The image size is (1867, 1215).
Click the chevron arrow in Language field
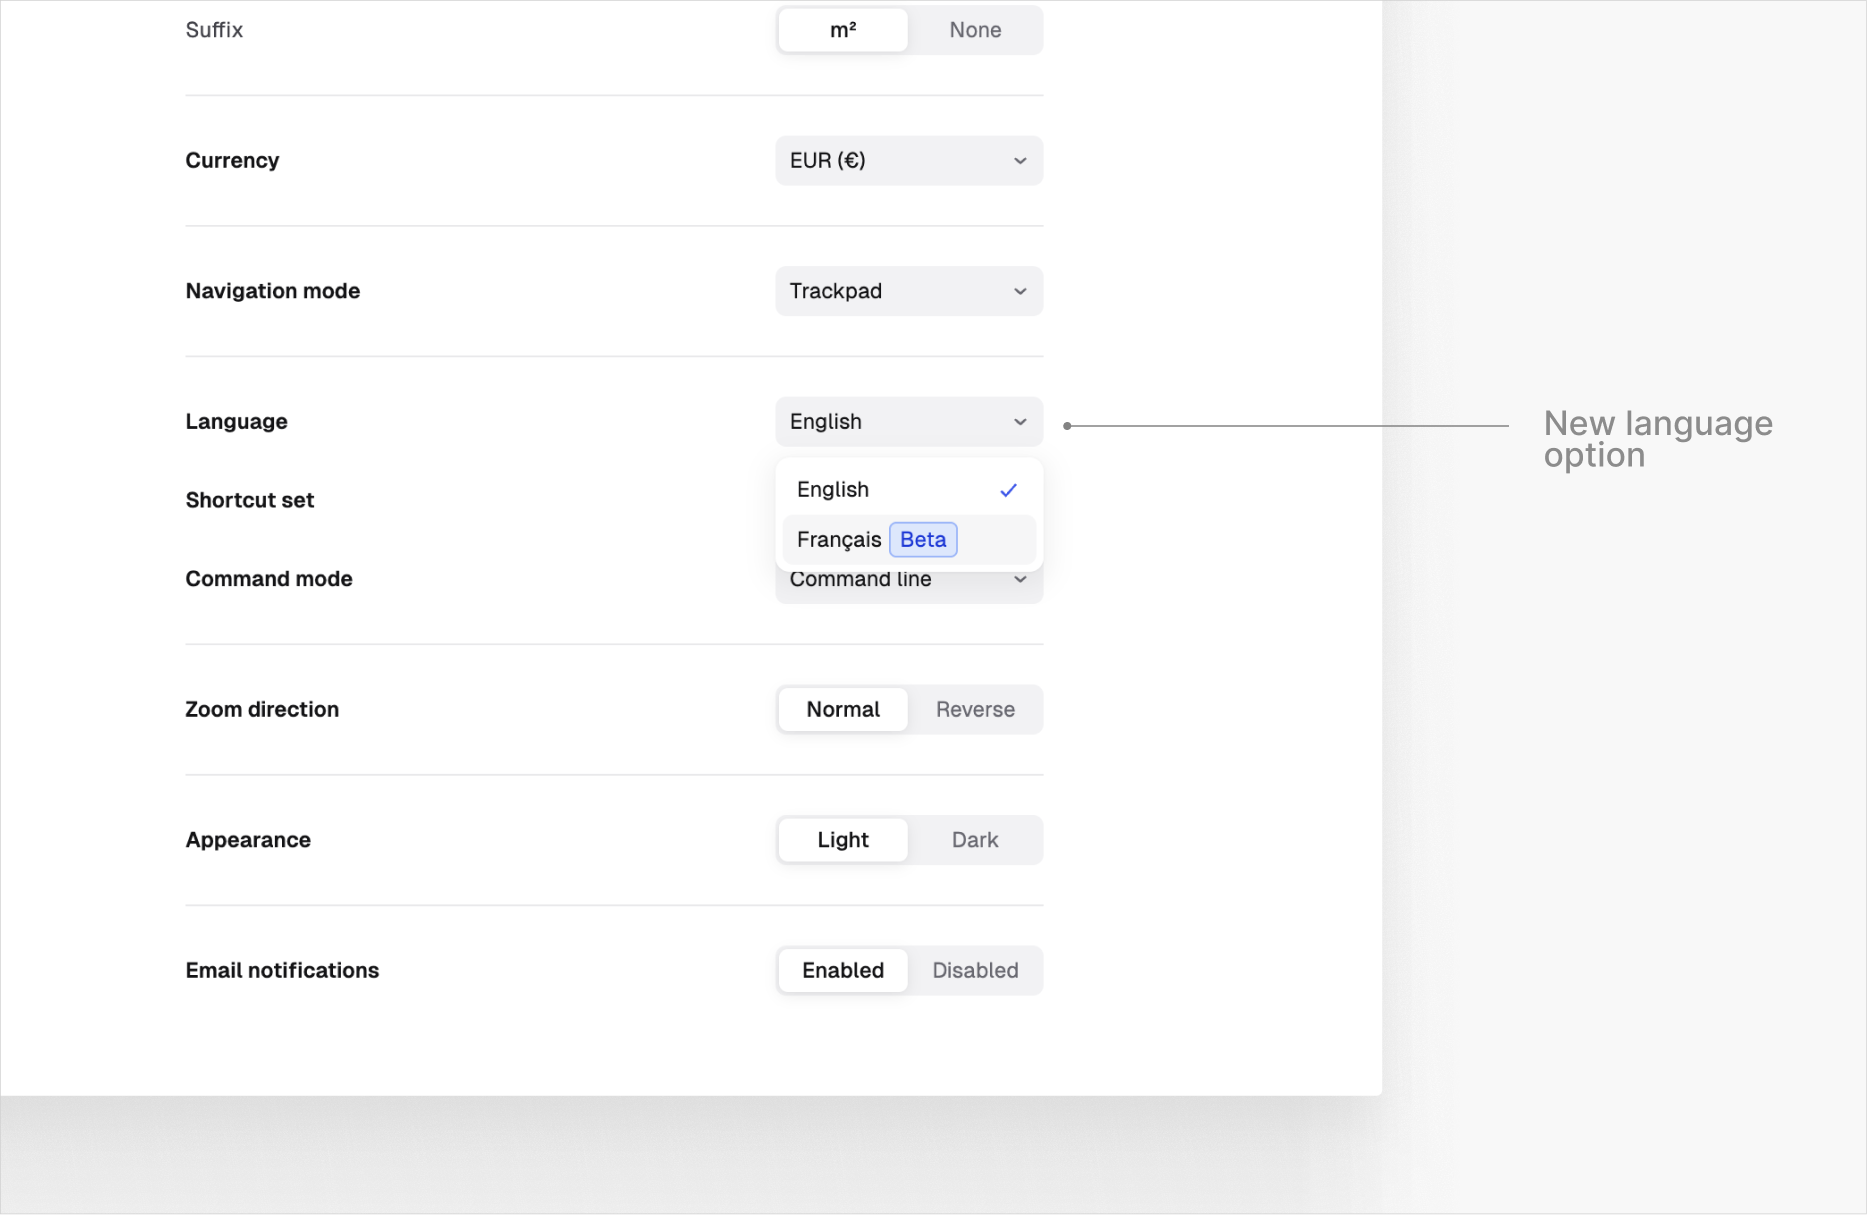click(1020, 422)
